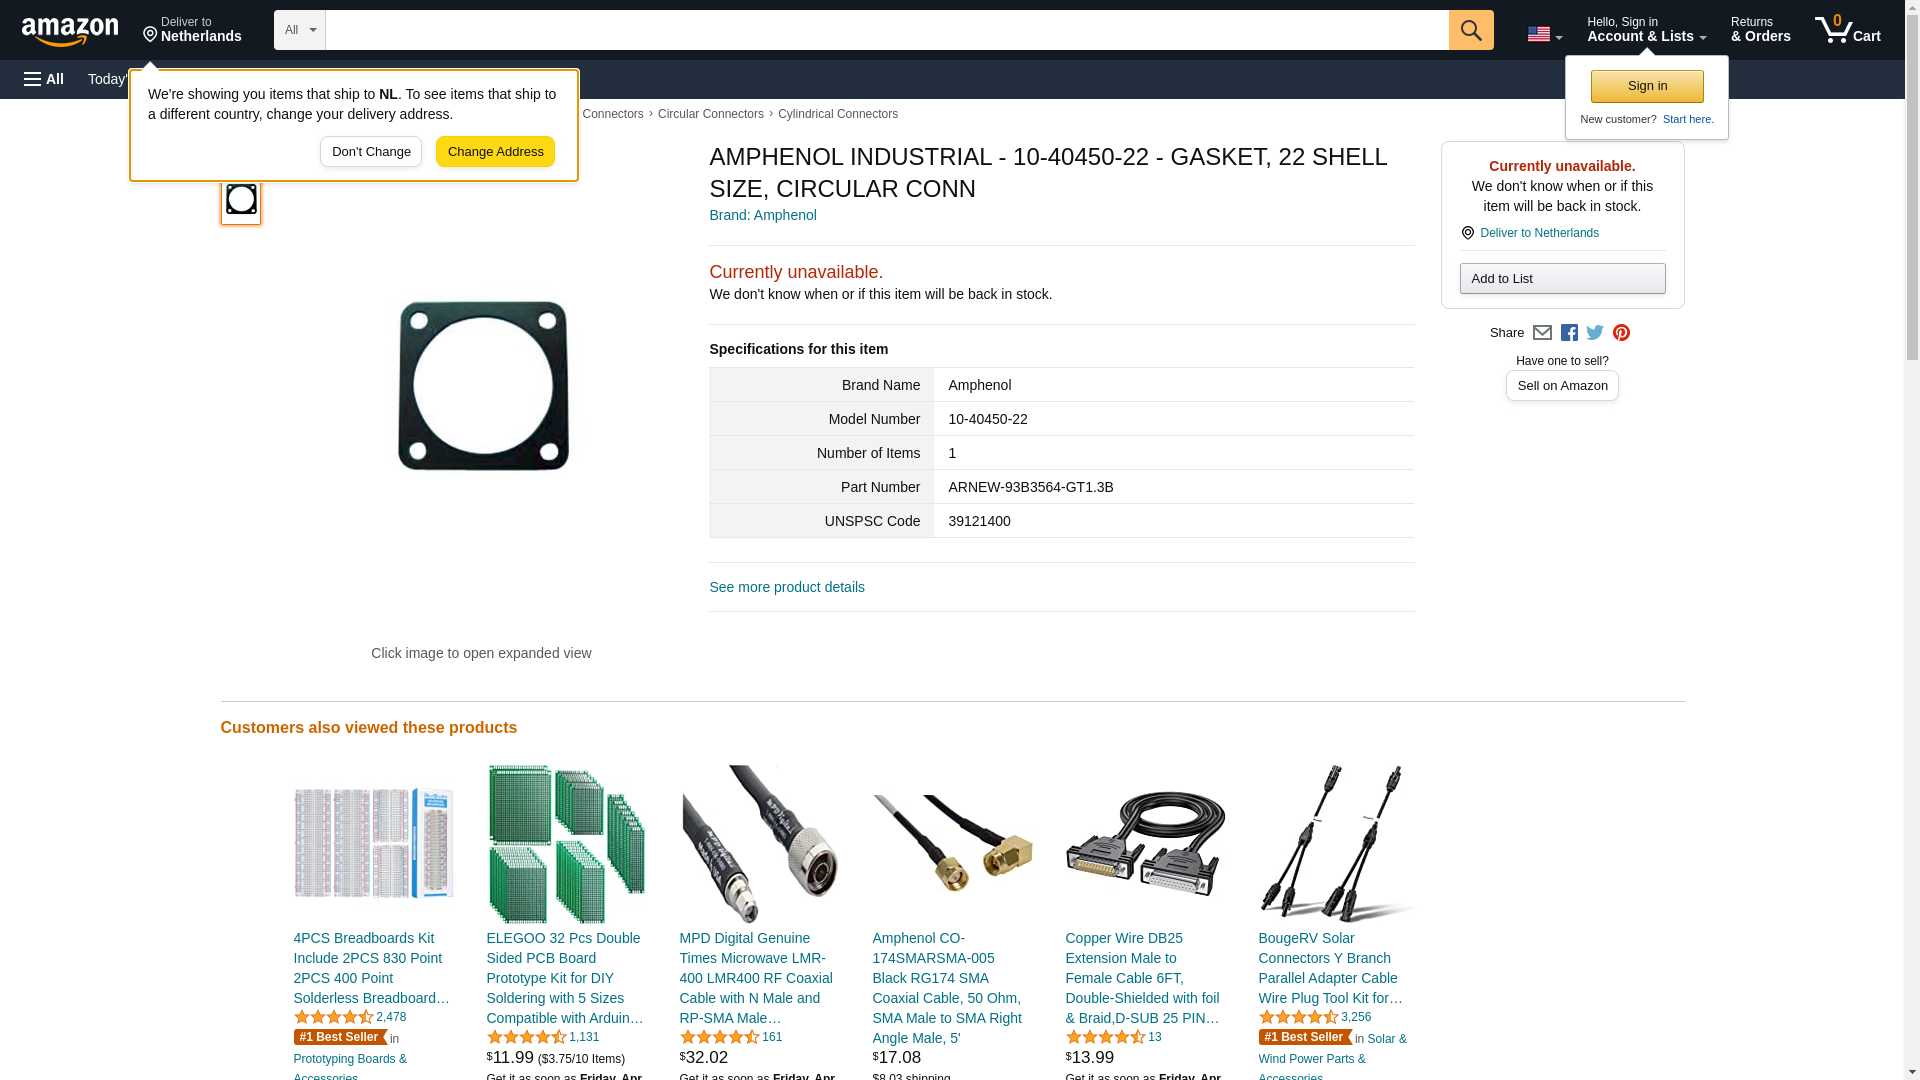Share product via email icon

click(1542, 333)
